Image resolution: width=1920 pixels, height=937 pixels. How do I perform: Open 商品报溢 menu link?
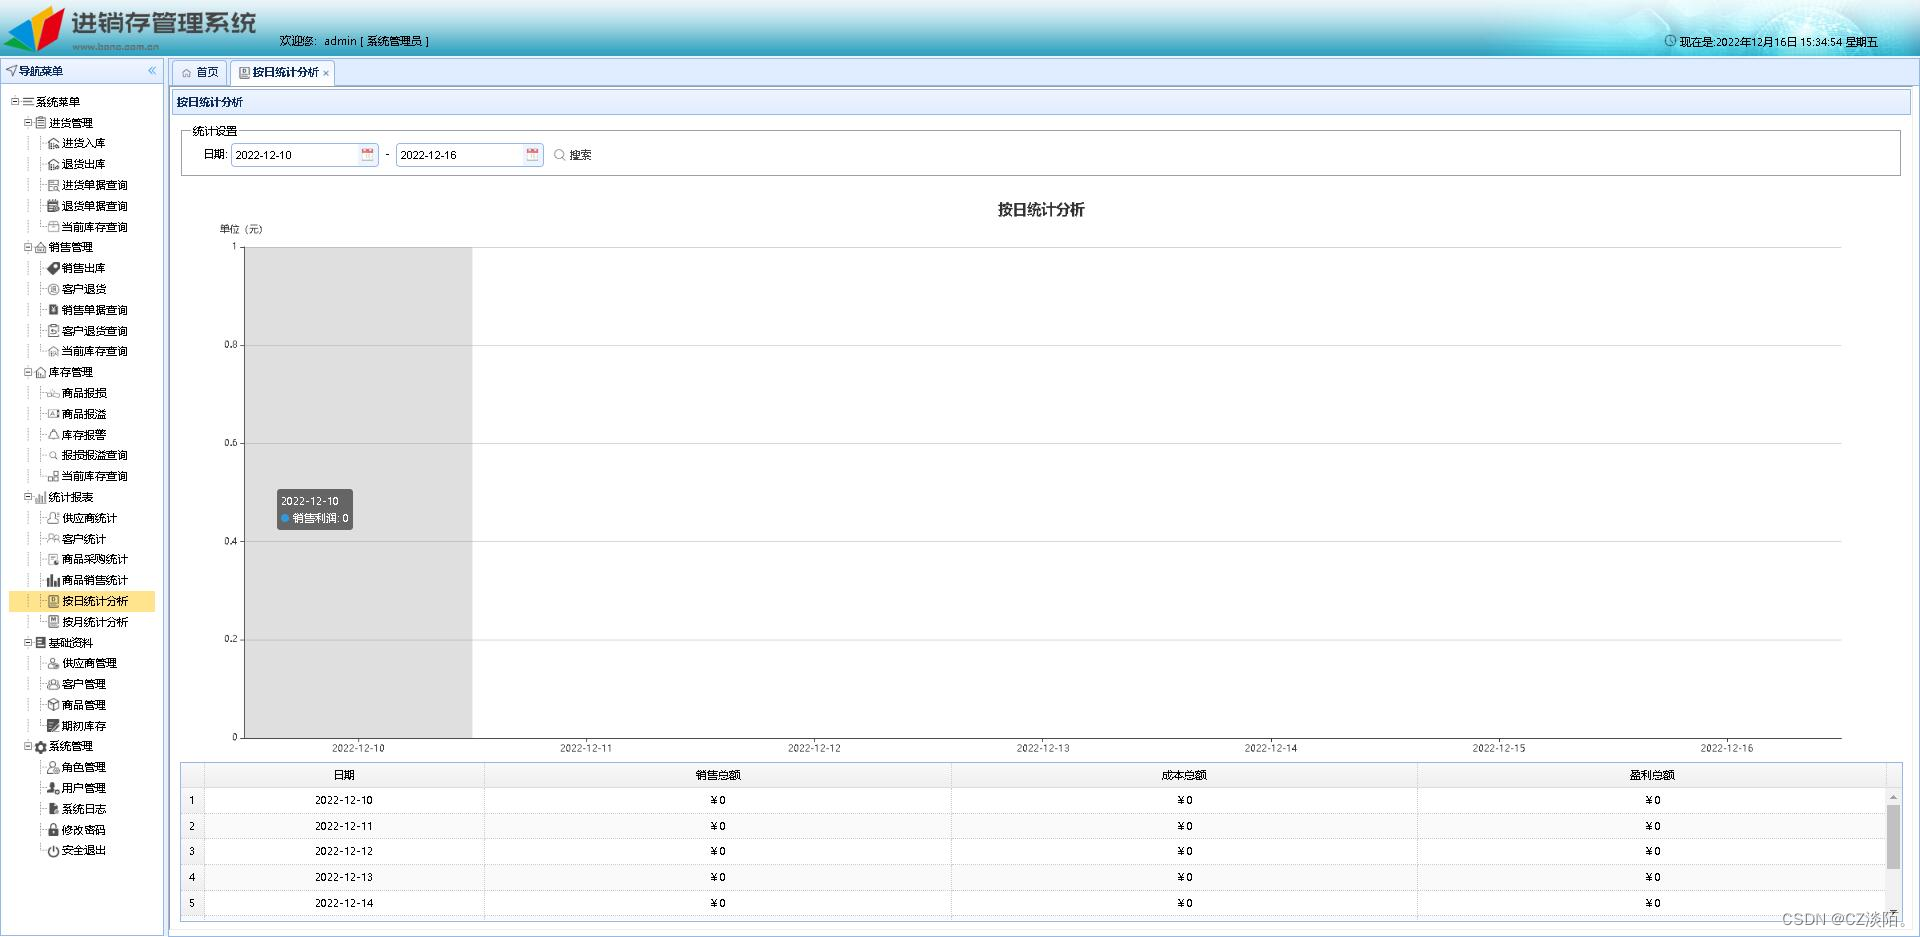[84, 414]
